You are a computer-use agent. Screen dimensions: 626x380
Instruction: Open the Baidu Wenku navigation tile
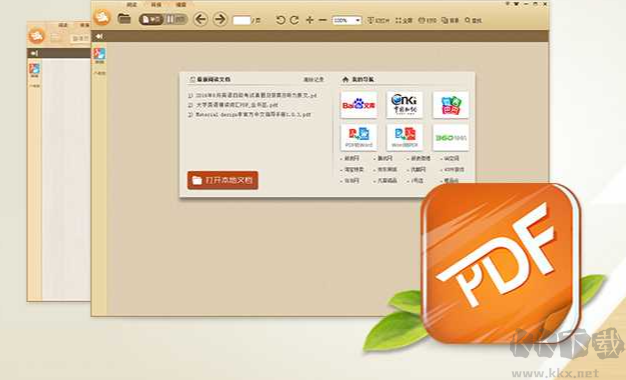pyautogui.click(x=359, y=105)
